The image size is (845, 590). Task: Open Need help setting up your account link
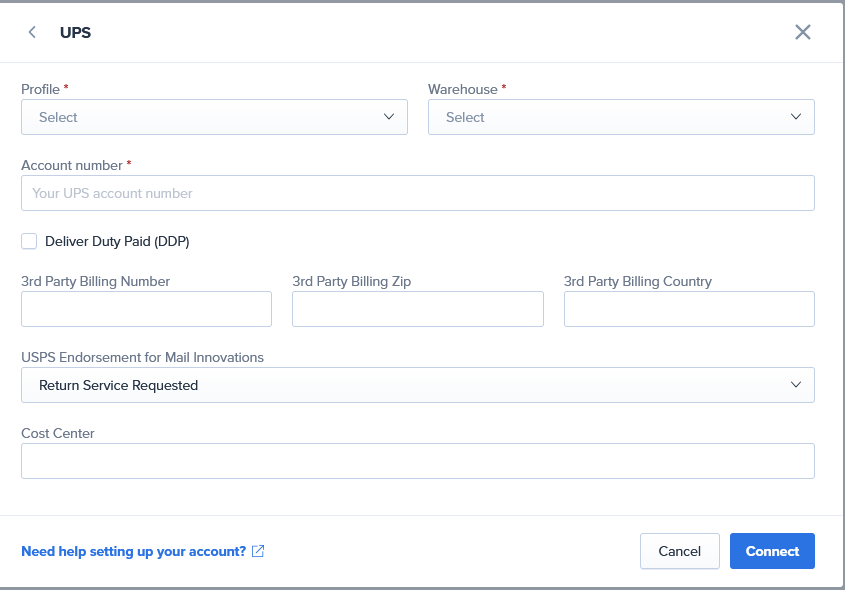point(134,551)
